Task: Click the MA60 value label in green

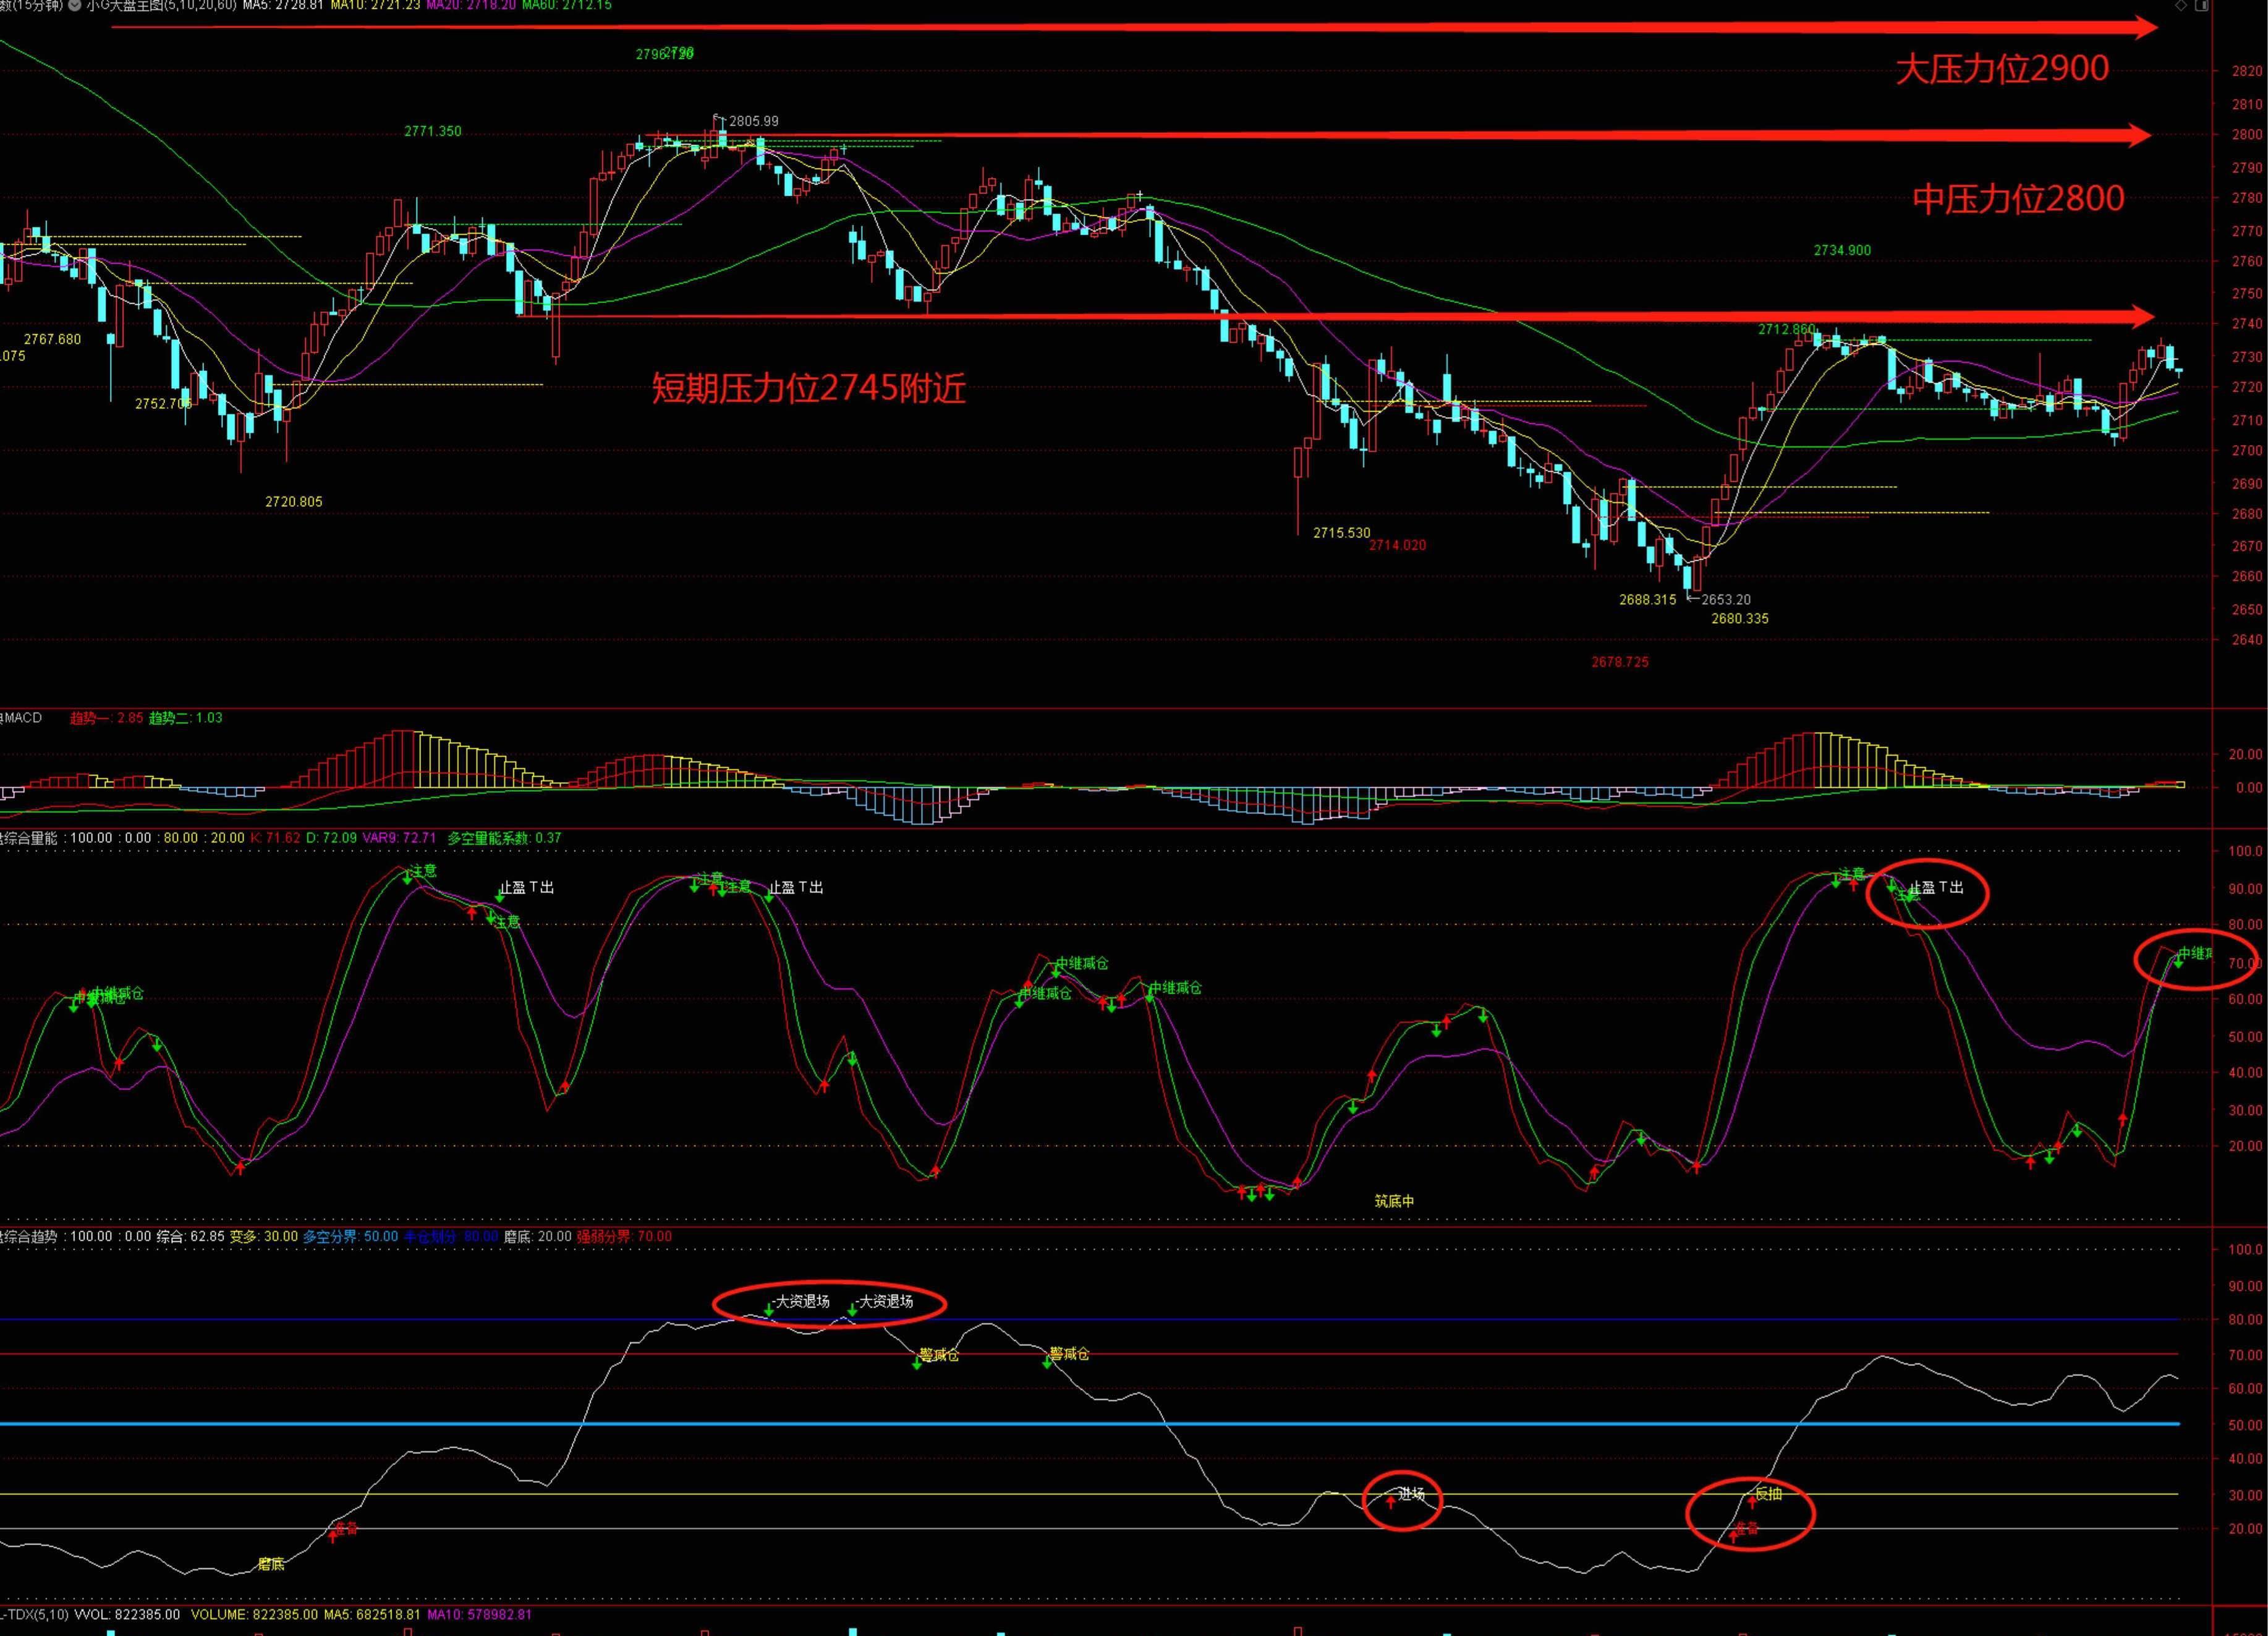Action: click(x=566, y=5)
